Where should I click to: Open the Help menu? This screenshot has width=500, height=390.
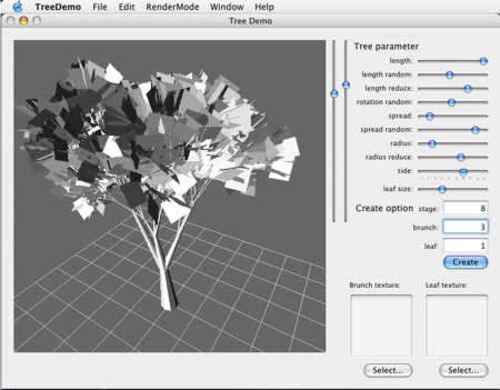point(264,7)
